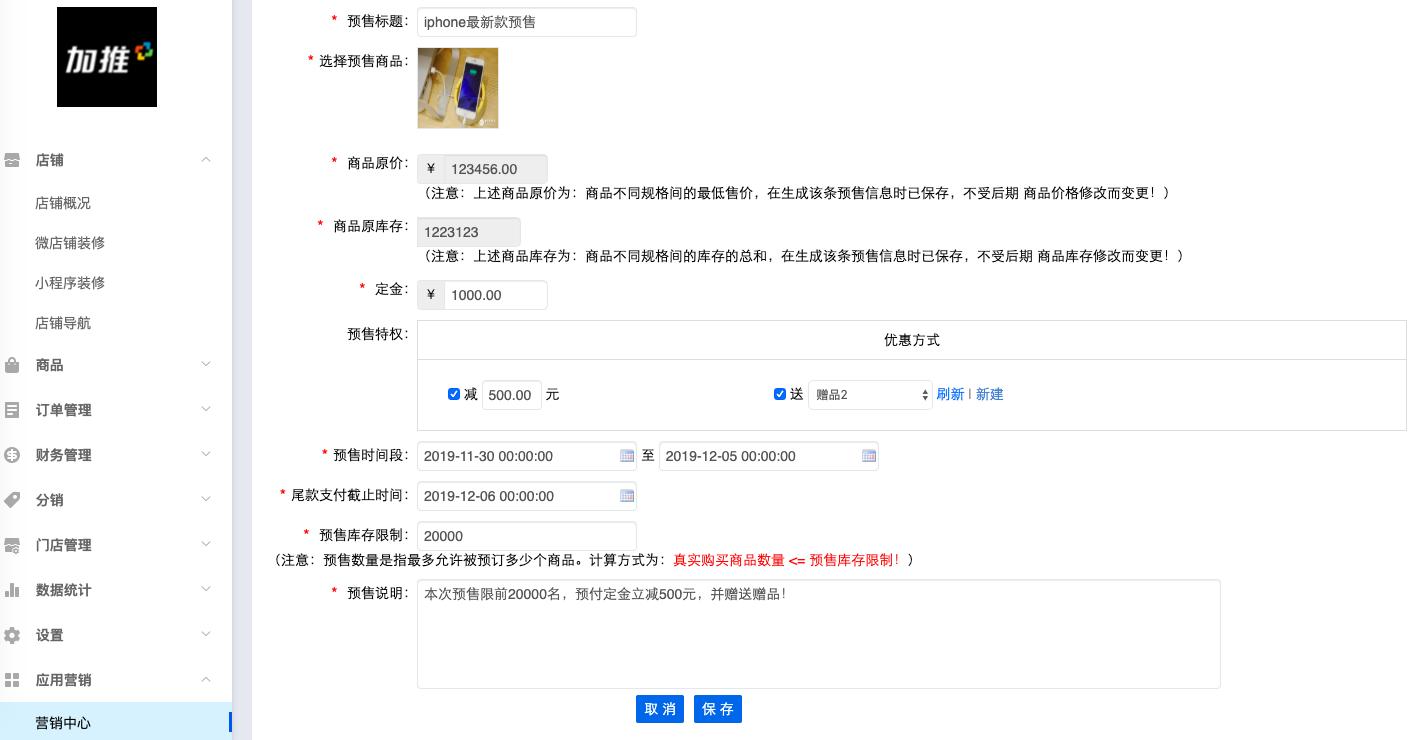
Task: Expand the 门店管理 menu chevron
Action: coord(206,545)
